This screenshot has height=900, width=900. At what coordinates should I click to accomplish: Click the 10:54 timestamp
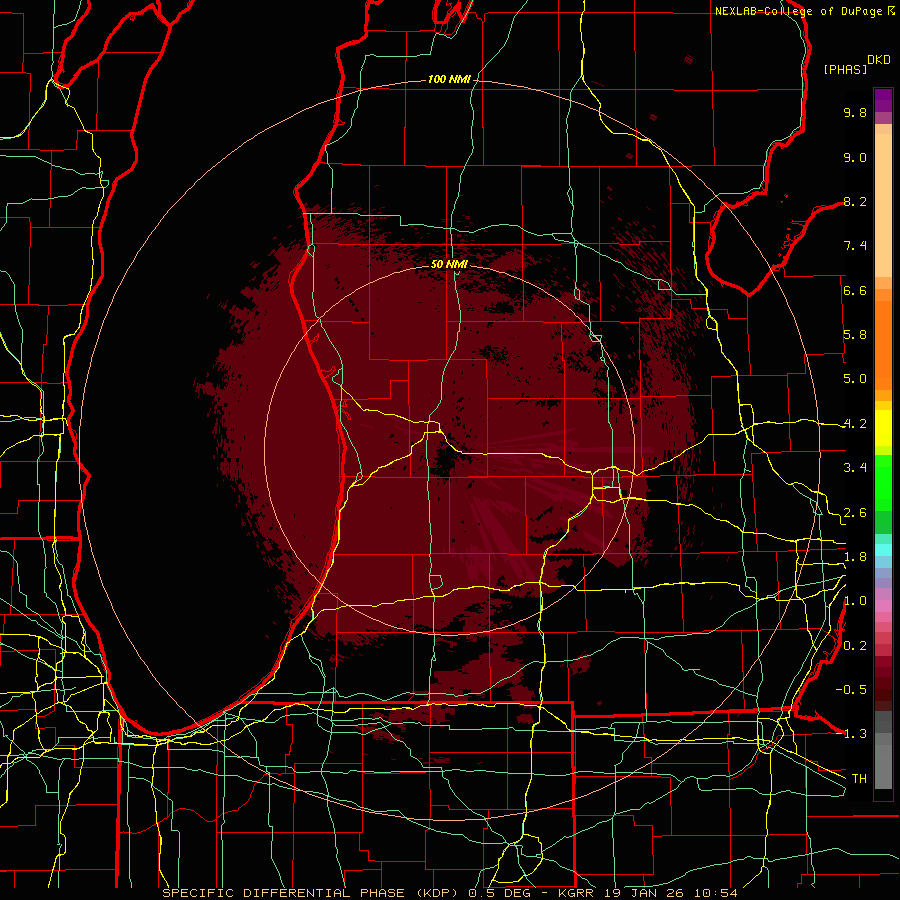(x=715, y=893)
